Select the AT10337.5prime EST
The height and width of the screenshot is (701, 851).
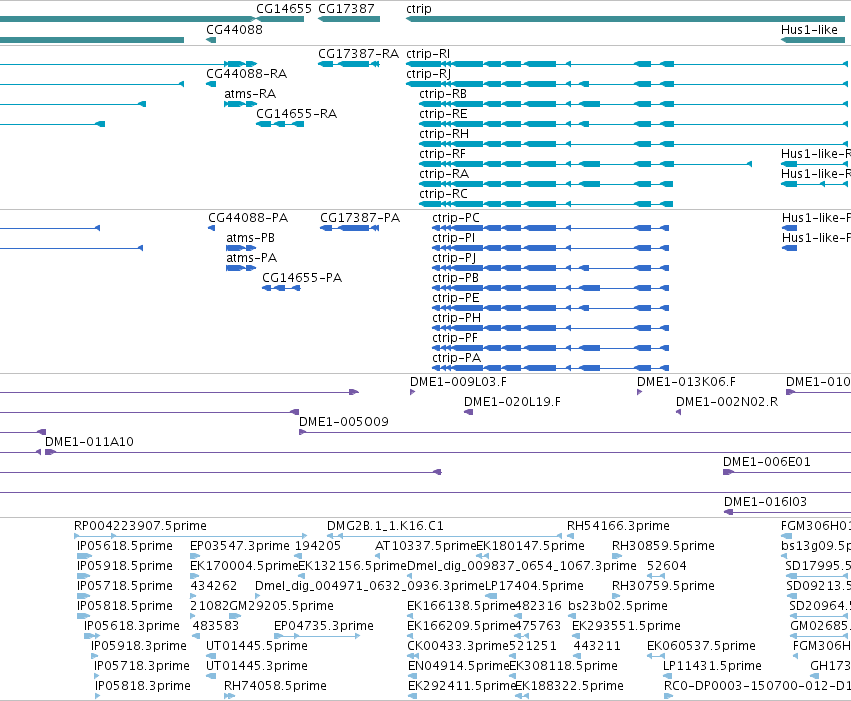tap(377, 556)
